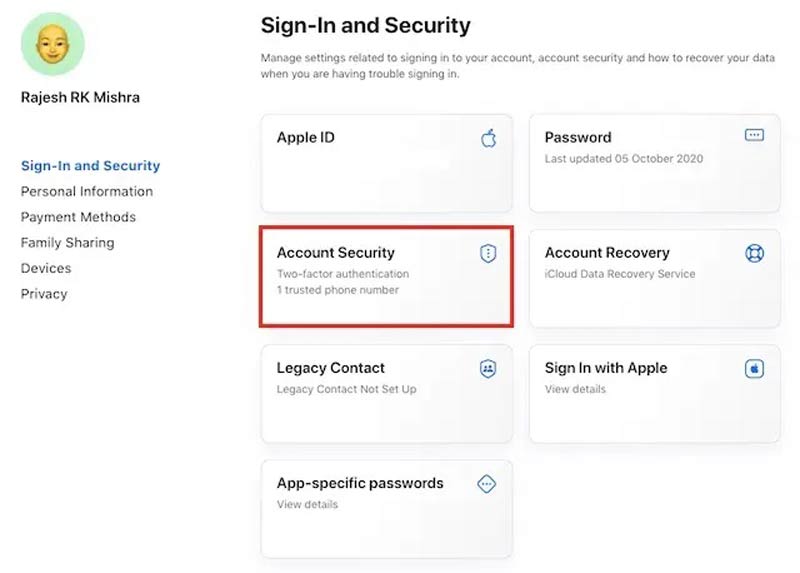Click the password dots icon on Password card
Viewport: 800px width, 573px height.
(755, 135)
